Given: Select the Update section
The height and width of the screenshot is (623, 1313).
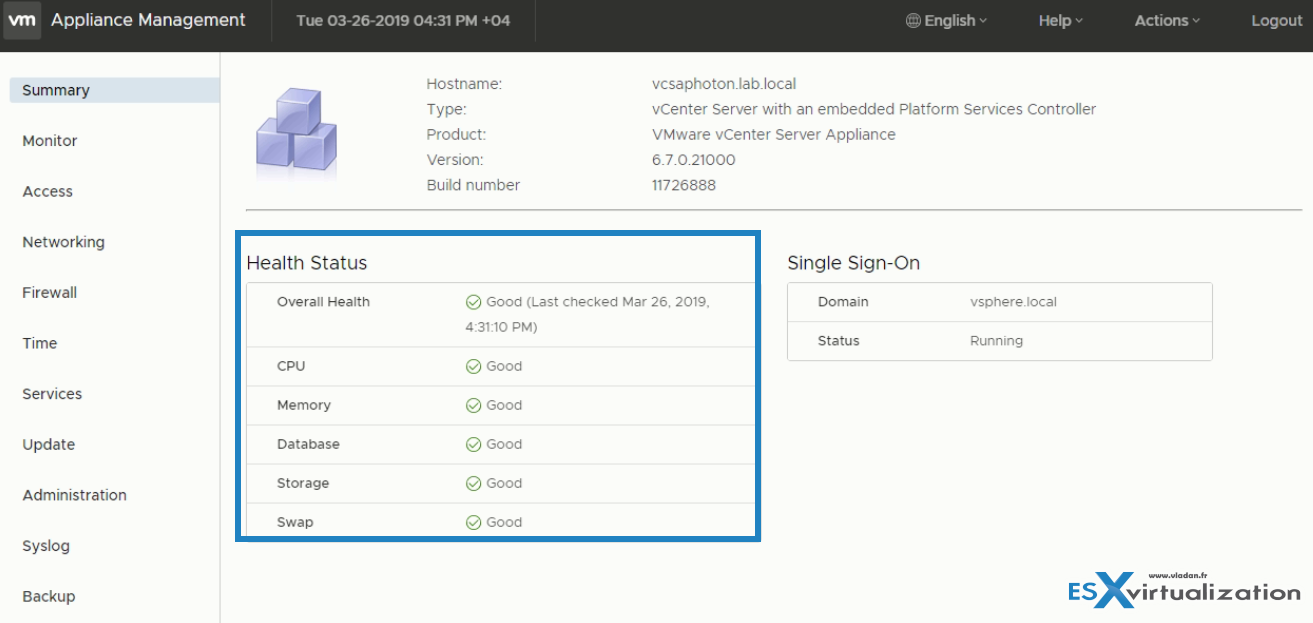Looking at the screenshot, I should (46, 444).
